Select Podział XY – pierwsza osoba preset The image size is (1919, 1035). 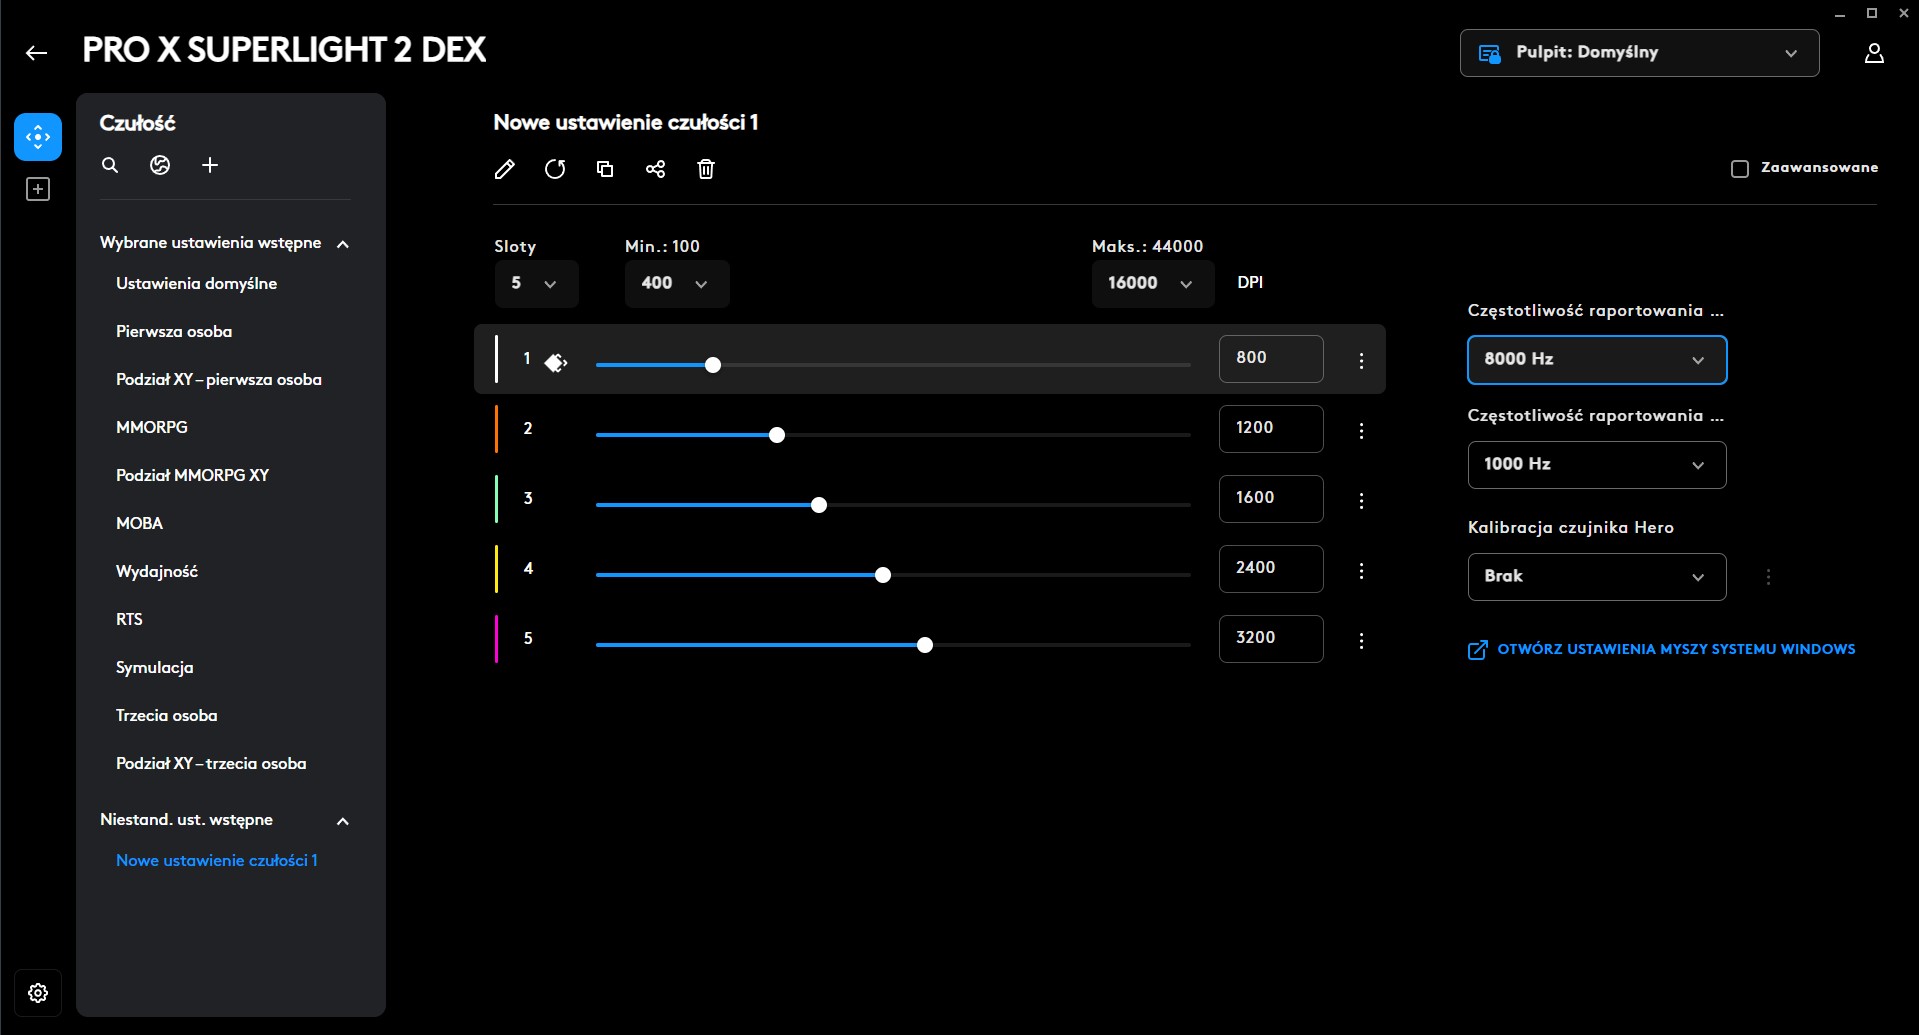[x=219, y=380]
